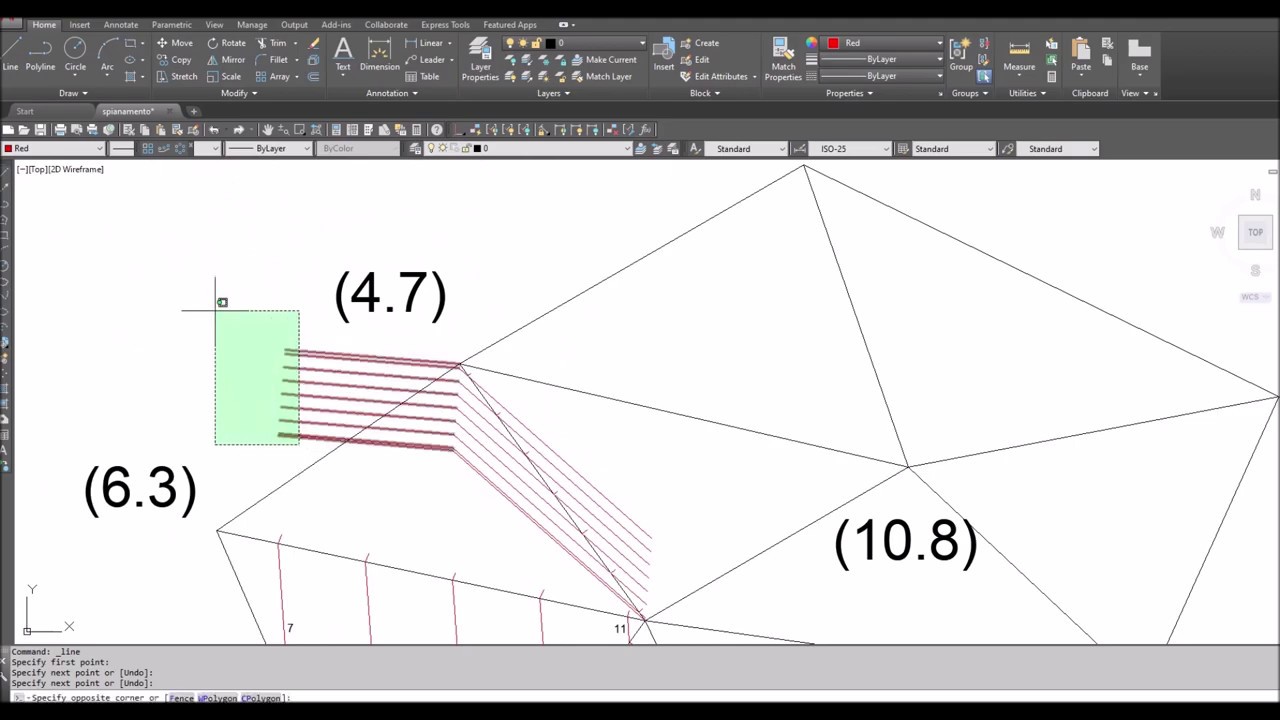Click the Stretch command
Image resolution: width=1280 pixels, height=720 pixels.
point(176,76)
